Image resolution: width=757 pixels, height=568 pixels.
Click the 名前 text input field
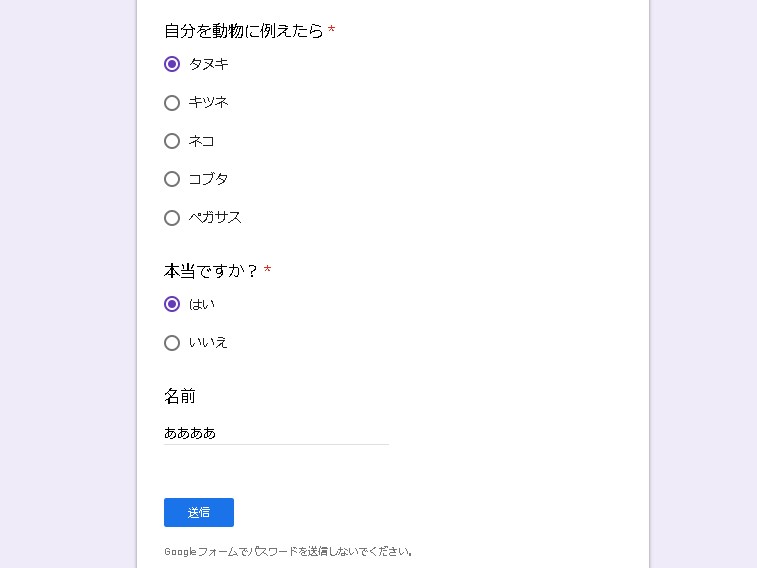click(276, 433)
